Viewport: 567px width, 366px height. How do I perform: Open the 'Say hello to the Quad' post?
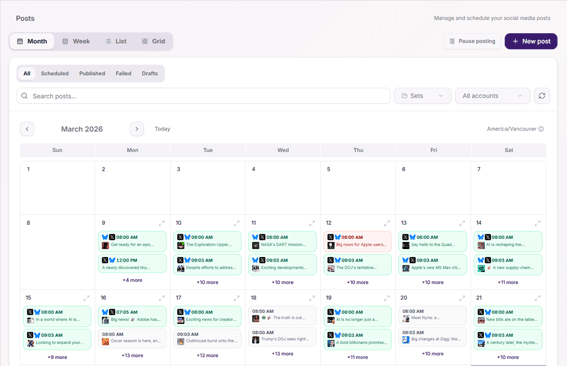tap(433, 241)
